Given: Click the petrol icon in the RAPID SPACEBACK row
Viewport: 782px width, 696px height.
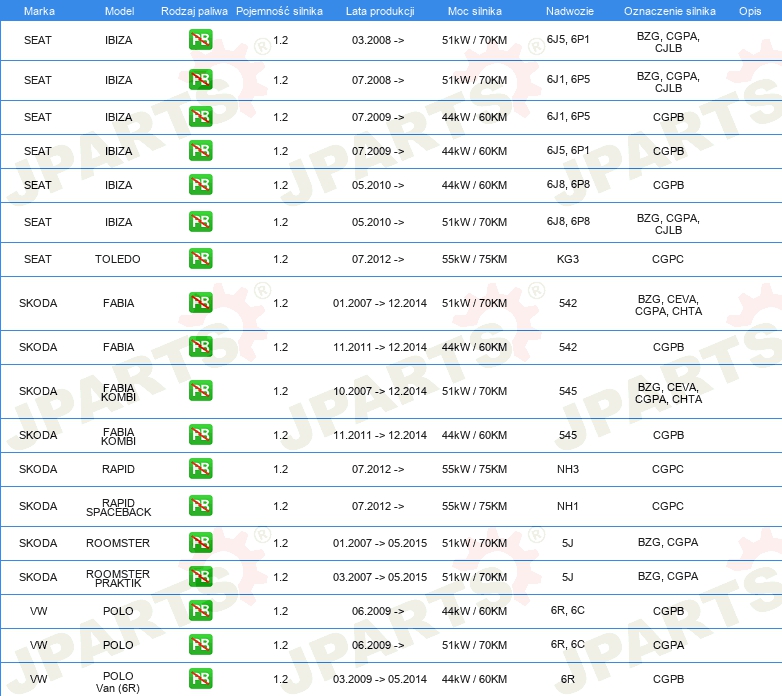Looking at the screenshot, I should pyautogui.click(x=200, y=506).
